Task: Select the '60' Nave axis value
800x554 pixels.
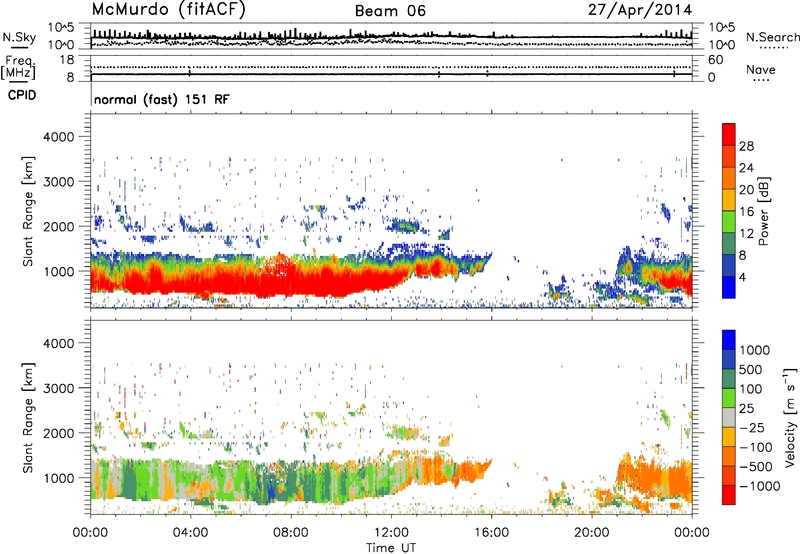Action: pyautogui.click(x=715, y=60)
